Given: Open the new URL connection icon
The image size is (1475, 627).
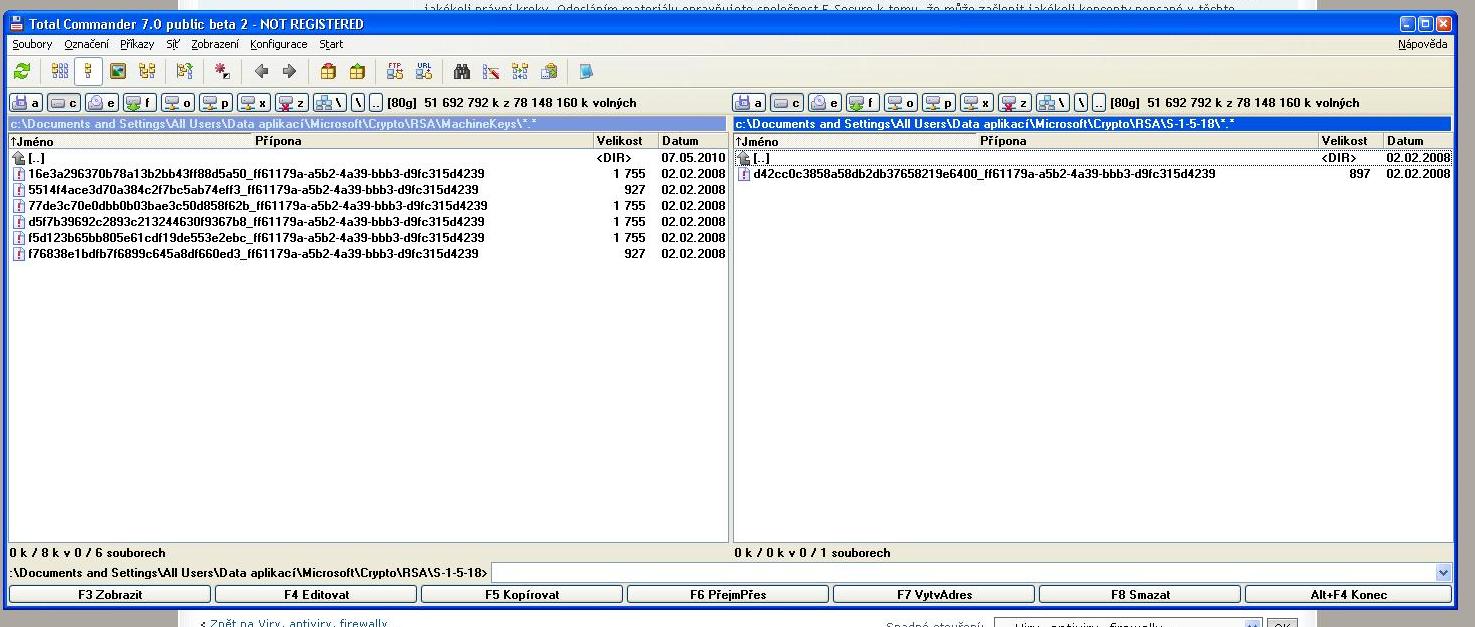Looking at the screenshot, I should tap(424, 71).
